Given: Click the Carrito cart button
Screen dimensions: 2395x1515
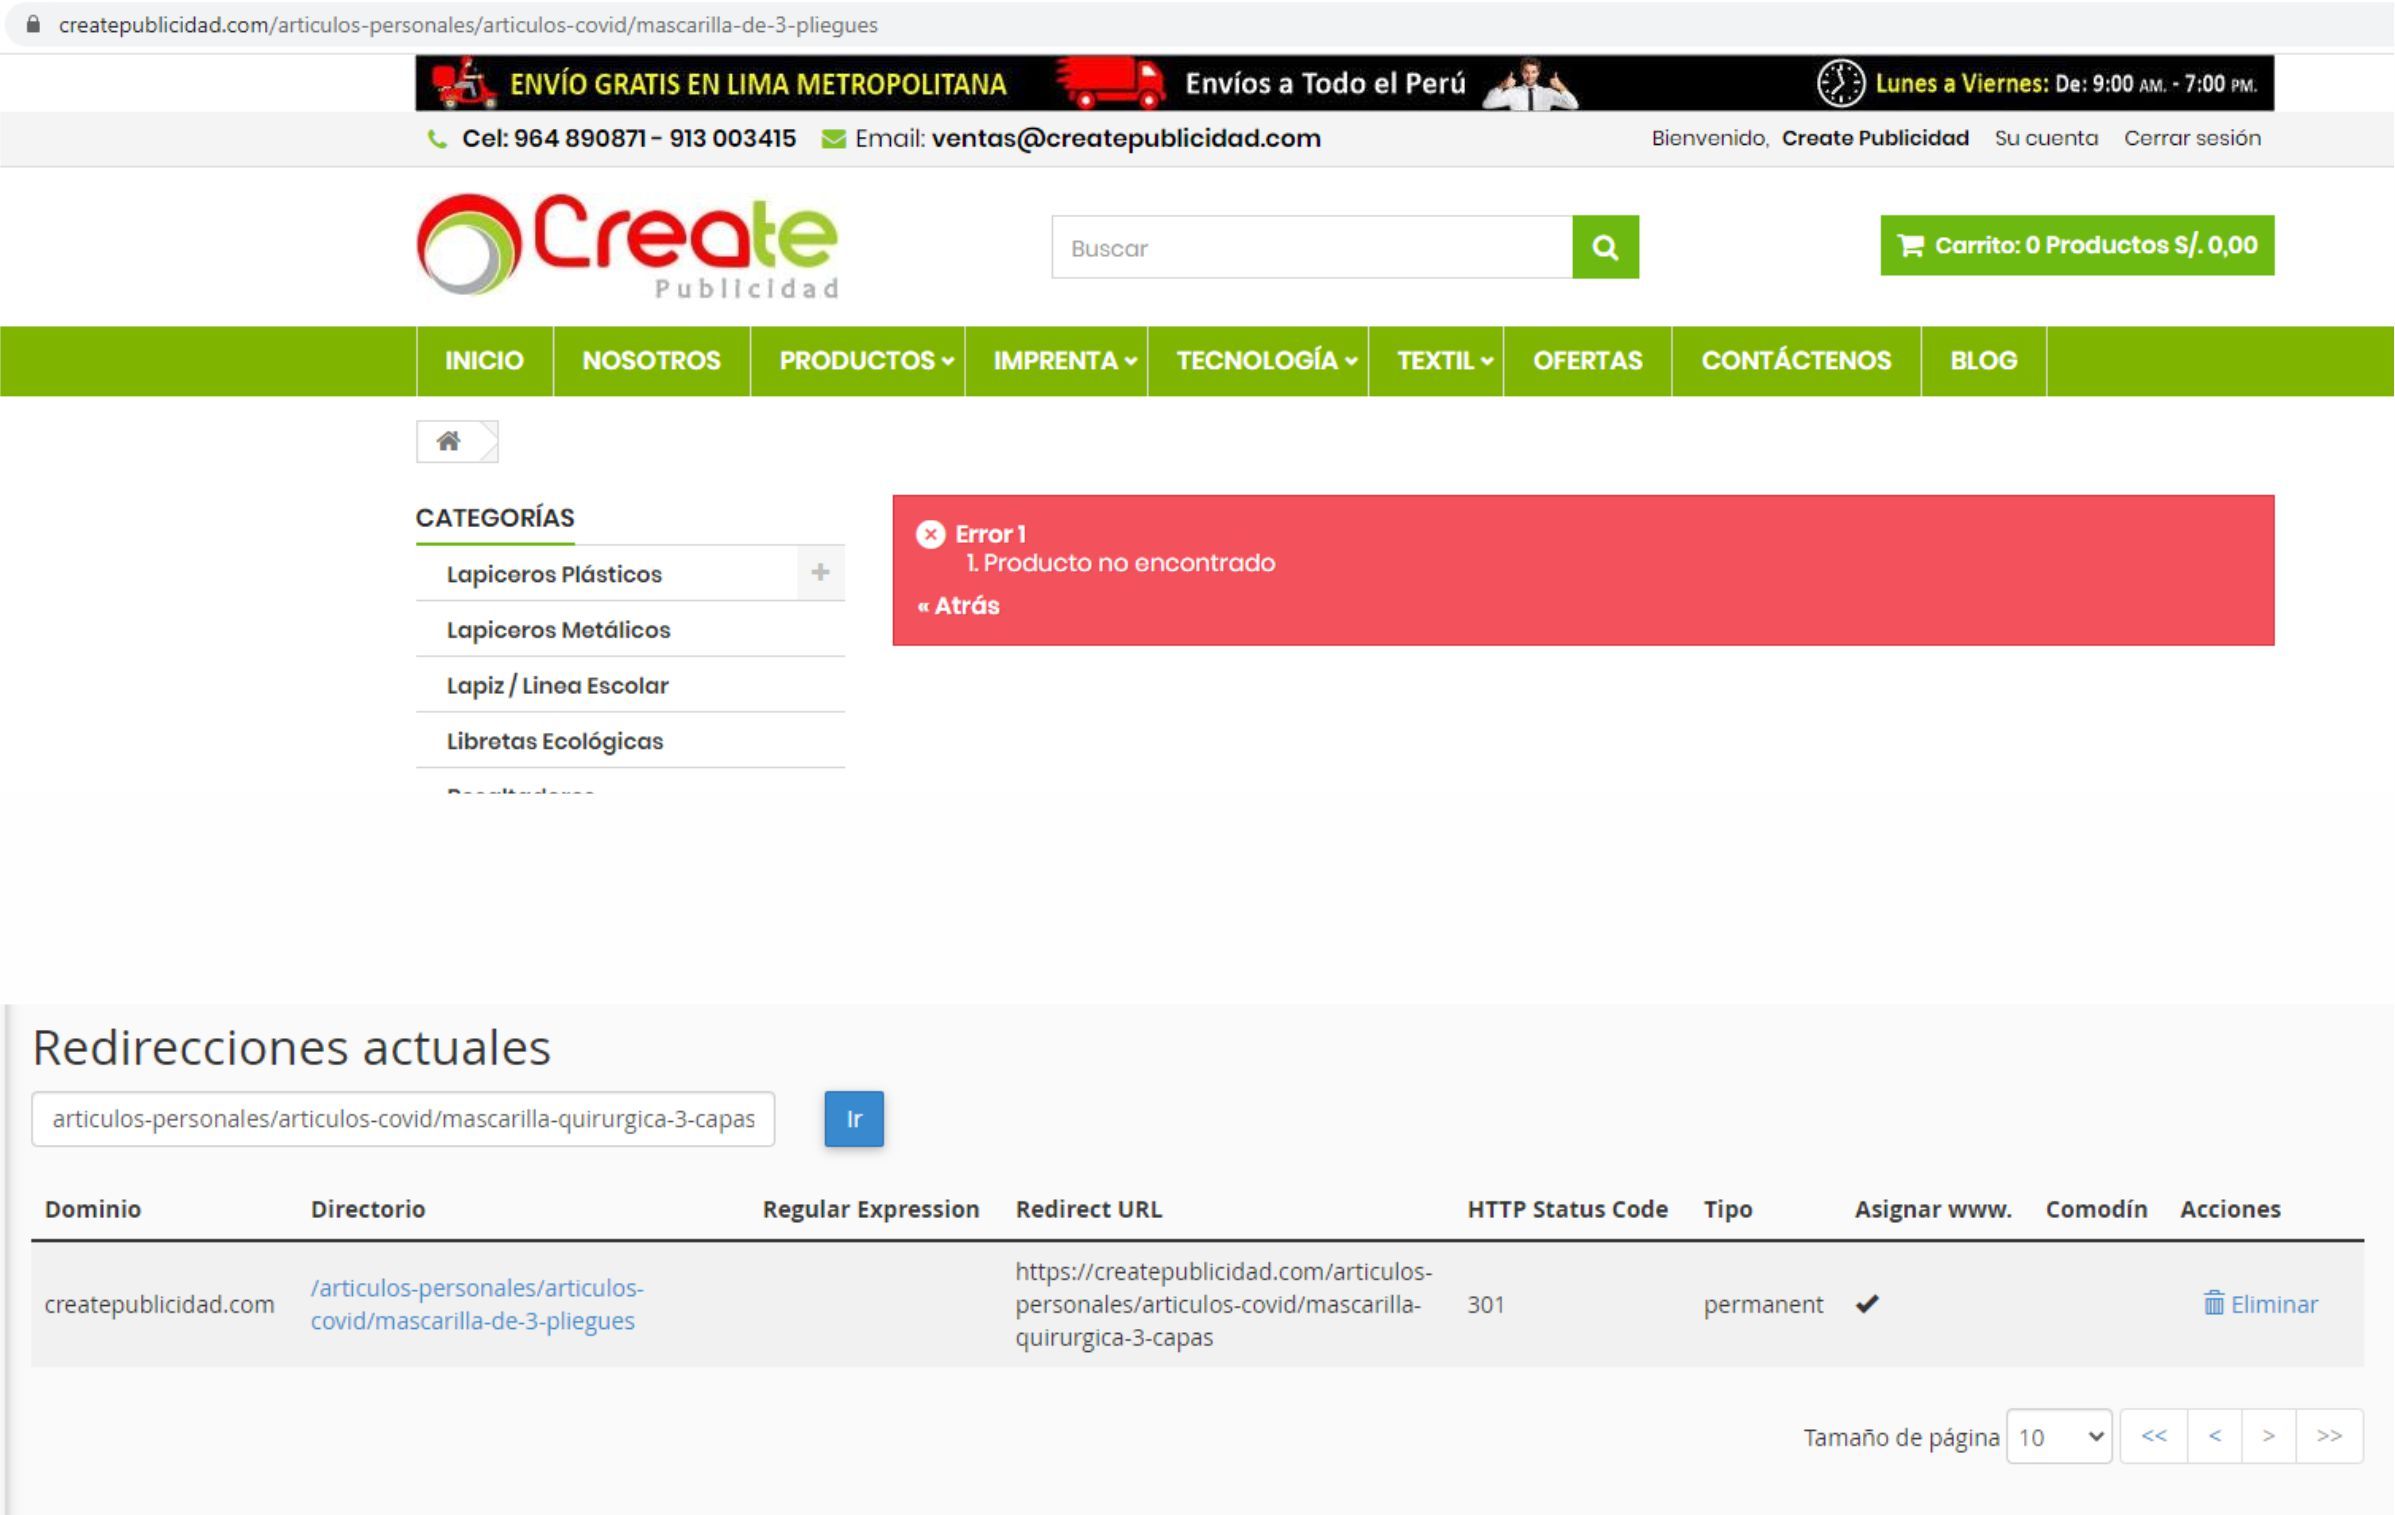Looking at the screenshot, I should [2077, 245].
